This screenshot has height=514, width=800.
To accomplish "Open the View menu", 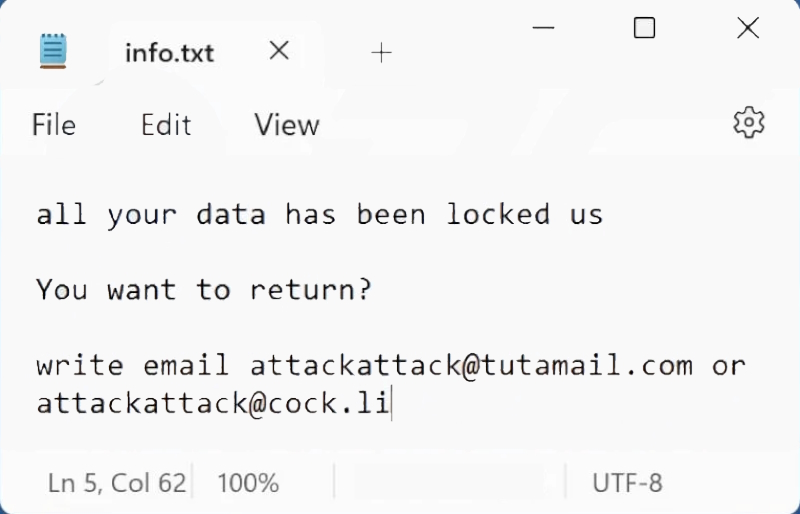I will (x=287, y=125).
